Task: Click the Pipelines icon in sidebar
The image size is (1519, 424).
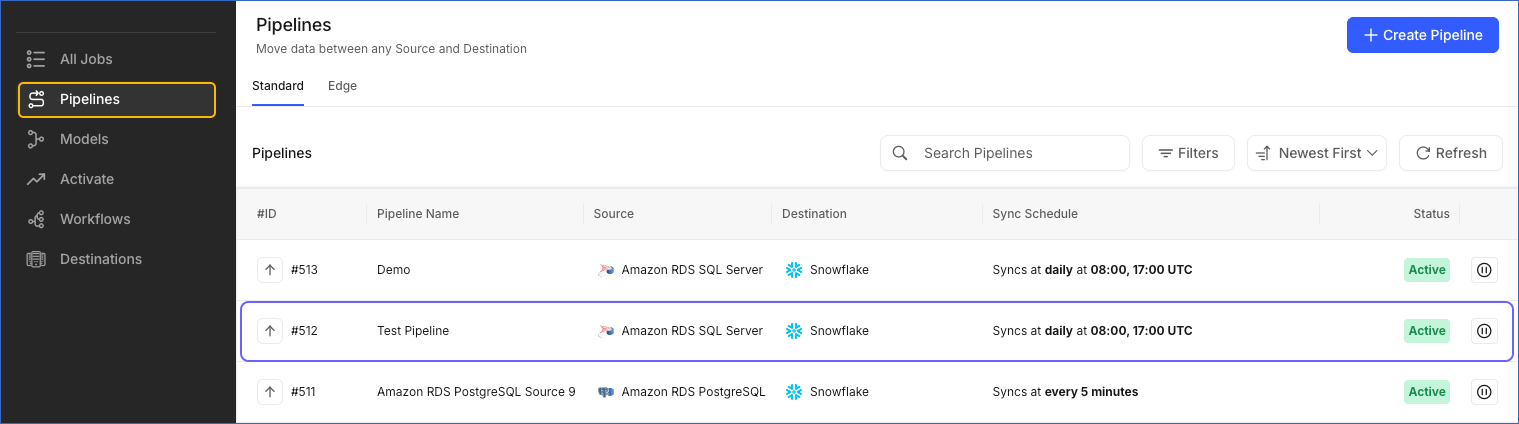Action: 36,99
